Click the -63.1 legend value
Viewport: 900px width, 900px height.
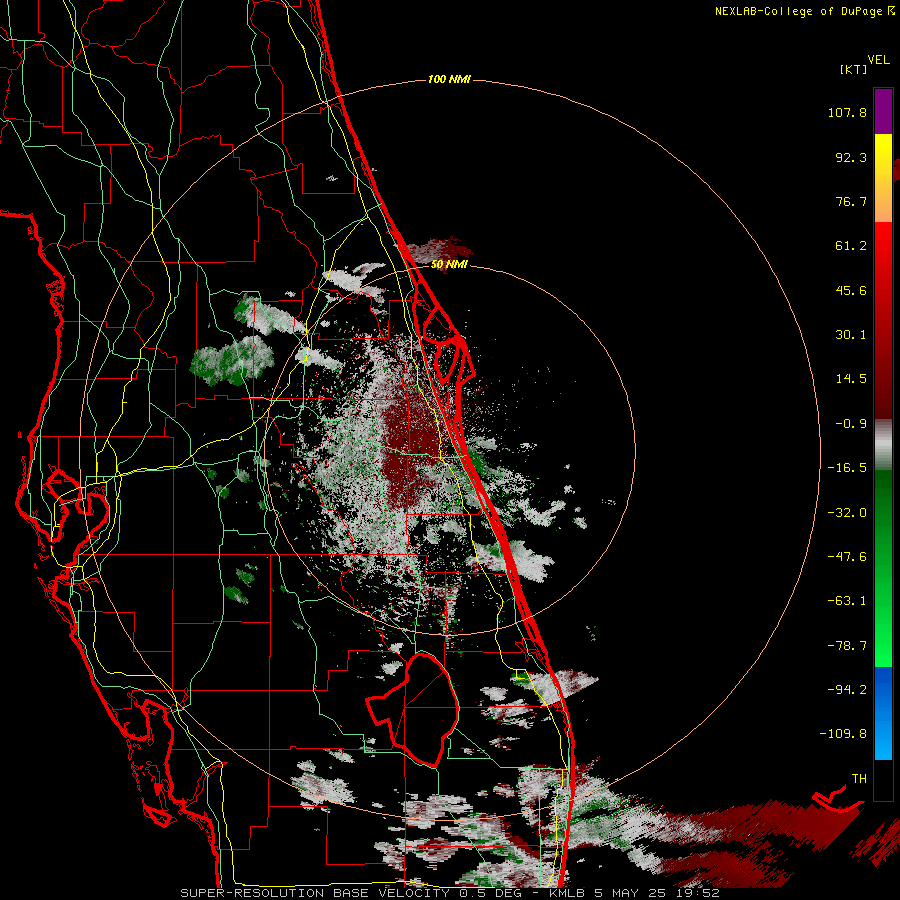pyautogui.click(x=847, y=601)
